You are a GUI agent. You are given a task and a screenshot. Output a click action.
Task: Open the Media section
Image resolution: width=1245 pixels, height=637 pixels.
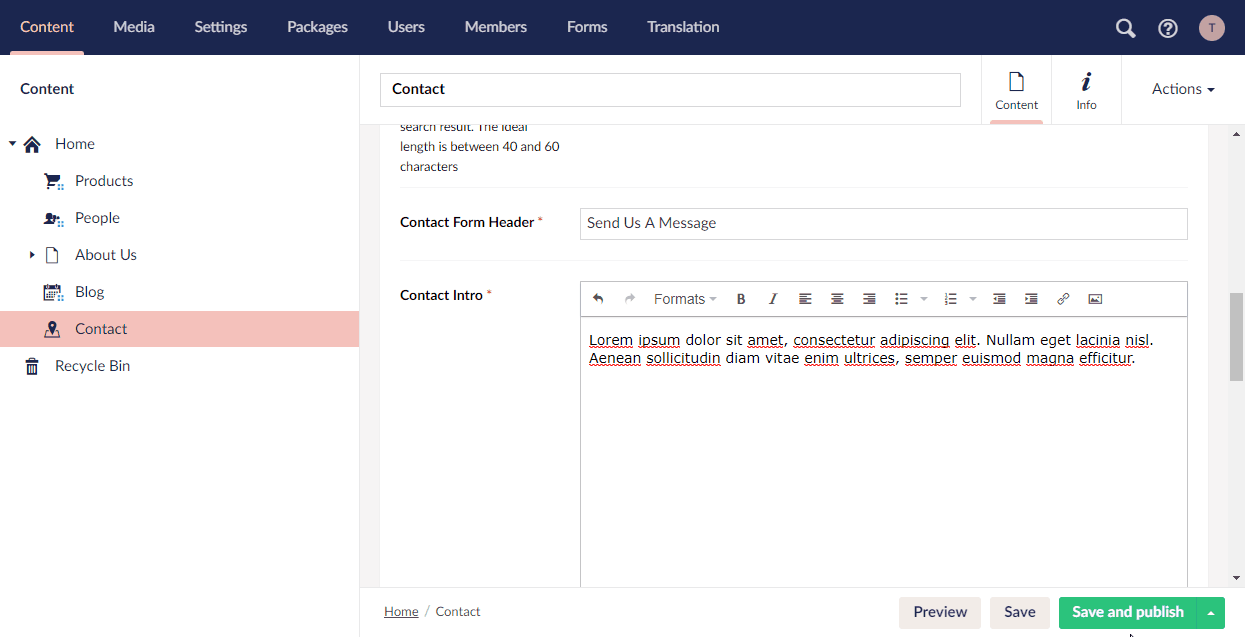134,27
